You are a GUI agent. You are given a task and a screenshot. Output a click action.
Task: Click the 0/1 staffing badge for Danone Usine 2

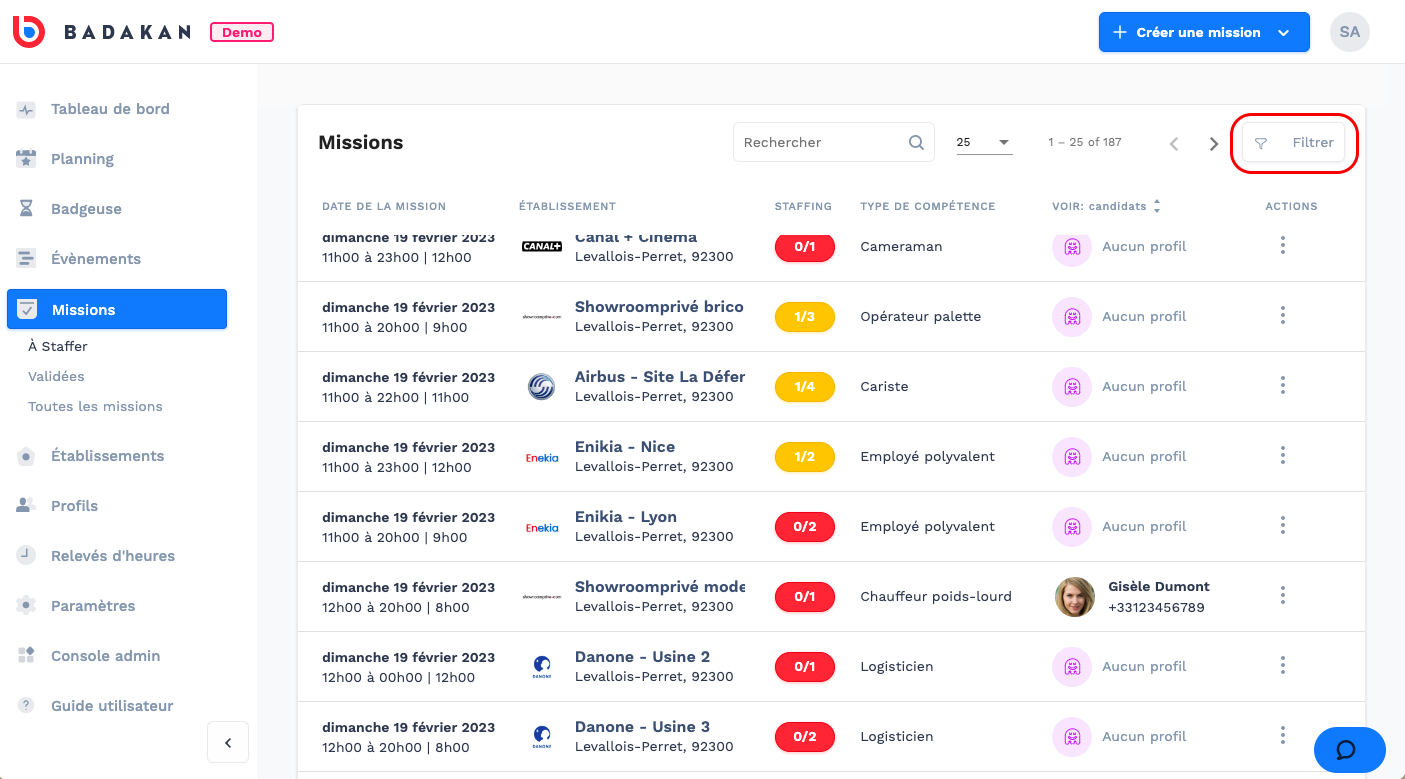(x=805, y=667)
